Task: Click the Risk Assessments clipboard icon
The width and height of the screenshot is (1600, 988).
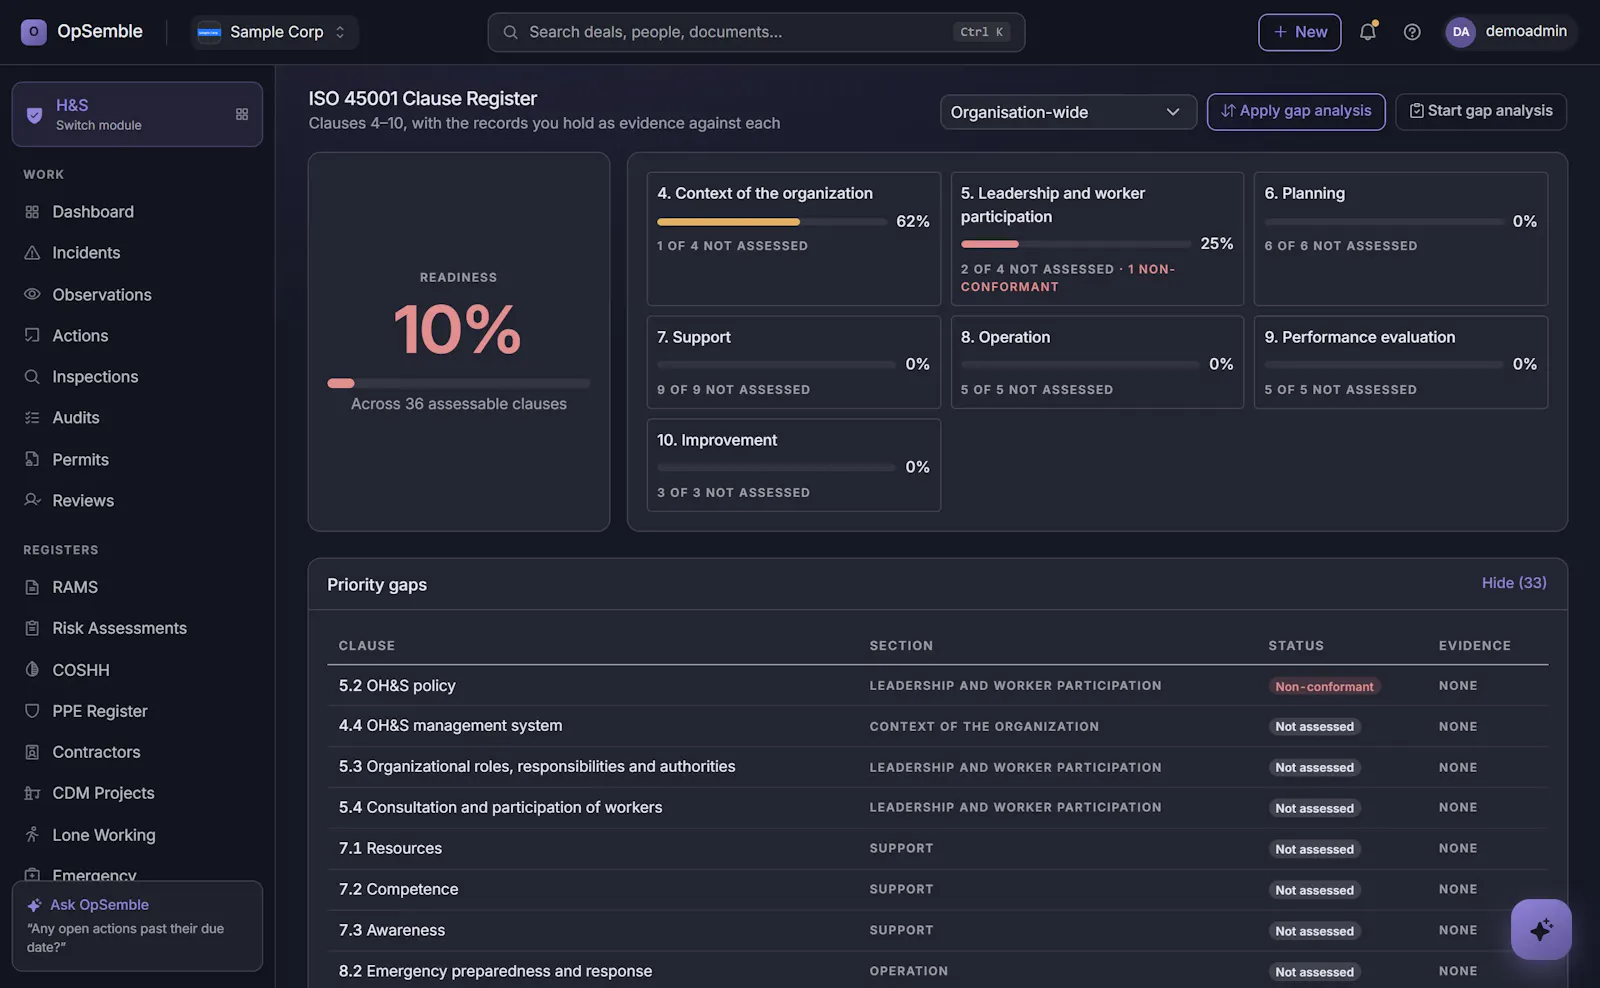Action: pos(32,628)
